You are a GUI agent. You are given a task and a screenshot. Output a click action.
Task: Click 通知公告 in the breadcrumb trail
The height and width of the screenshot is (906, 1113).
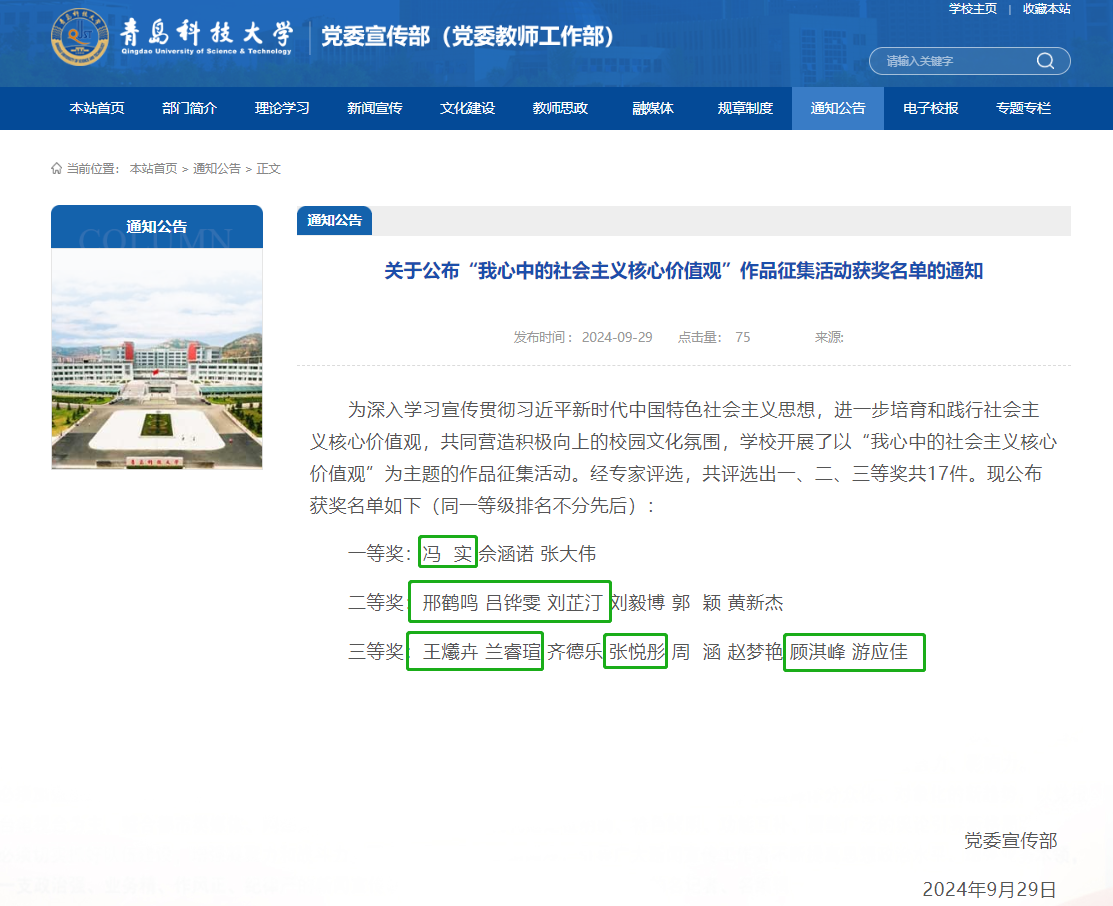pyautogui.click(x=217, y=169)
